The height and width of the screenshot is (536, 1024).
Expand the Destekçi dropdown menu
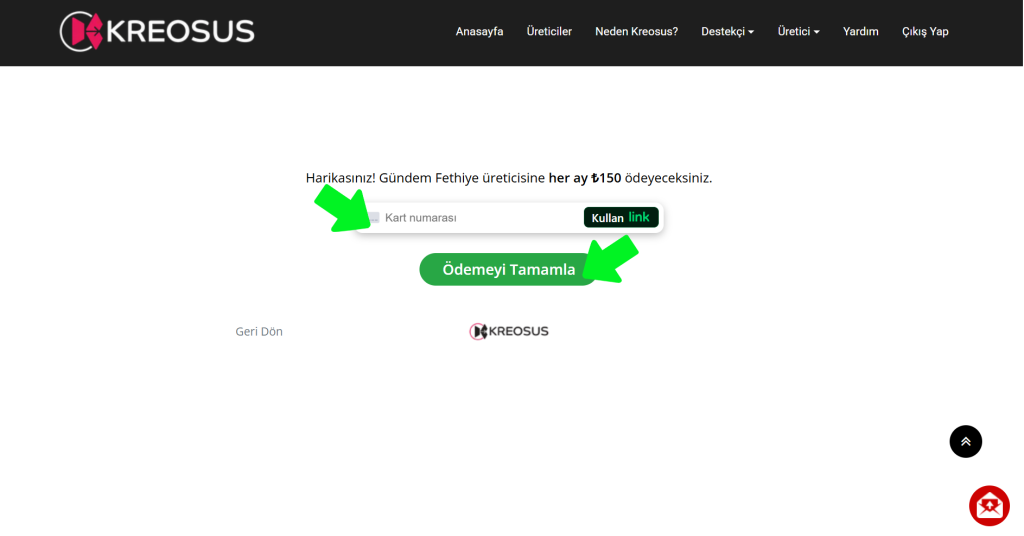[x=727, y=32]
